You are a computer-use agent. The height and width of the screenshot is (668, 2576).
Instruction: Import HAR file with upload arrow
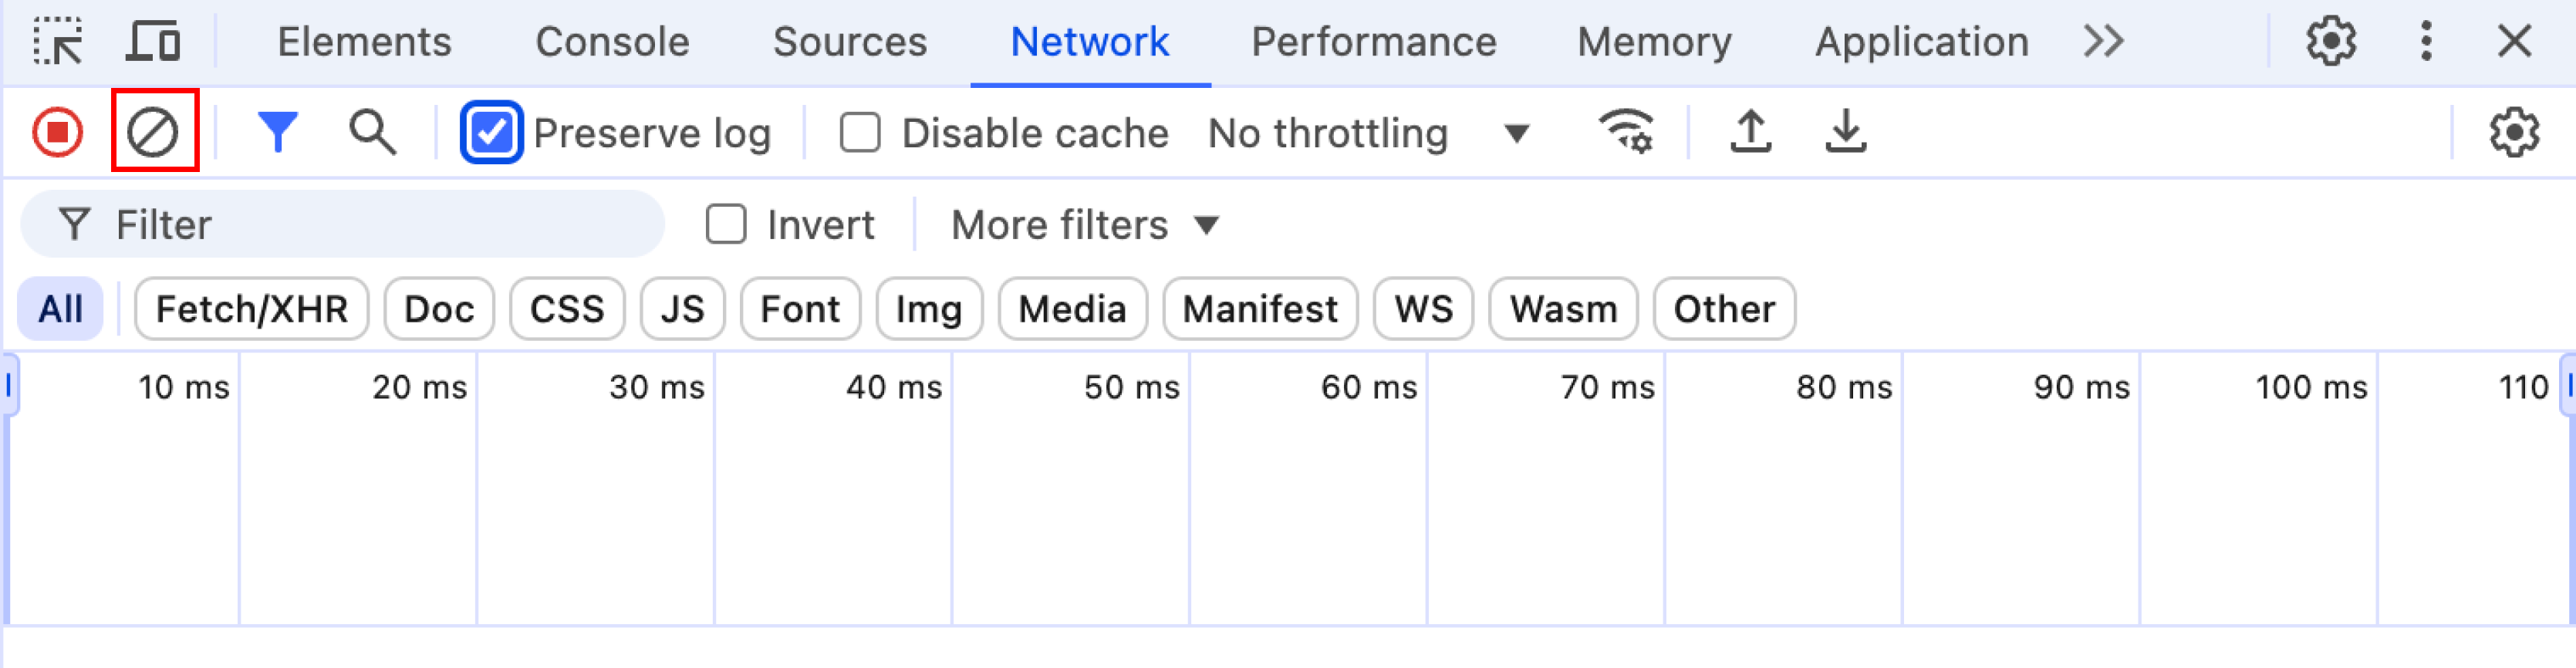point(1750,132)
